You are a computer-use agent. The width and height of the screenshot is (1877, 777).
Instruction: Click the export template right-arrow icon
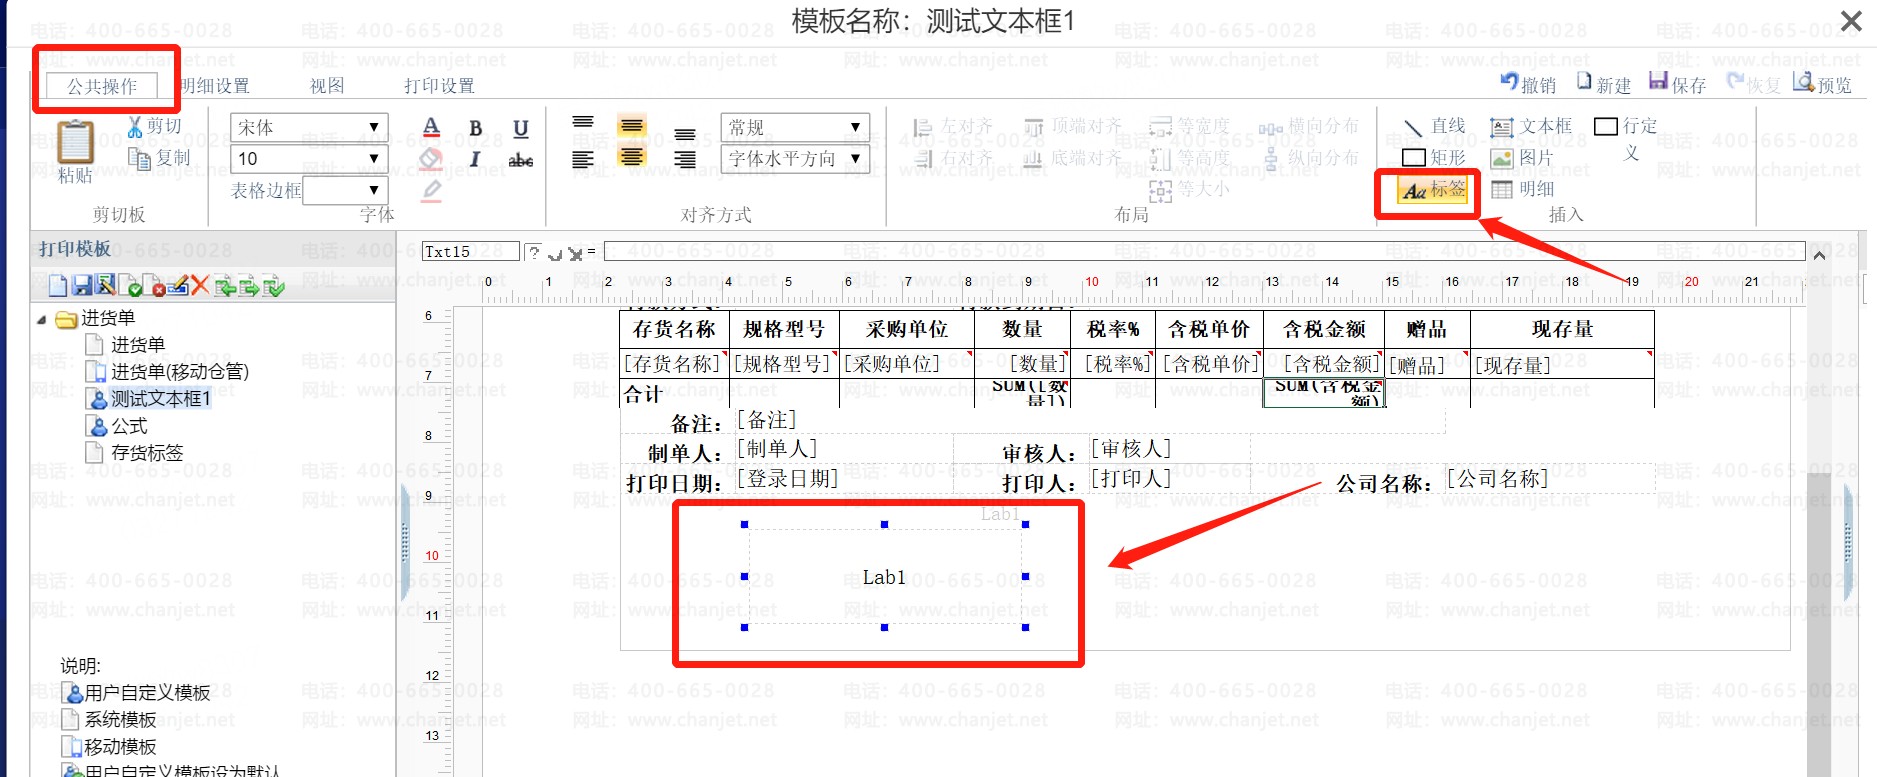click(x=248, y=286)
